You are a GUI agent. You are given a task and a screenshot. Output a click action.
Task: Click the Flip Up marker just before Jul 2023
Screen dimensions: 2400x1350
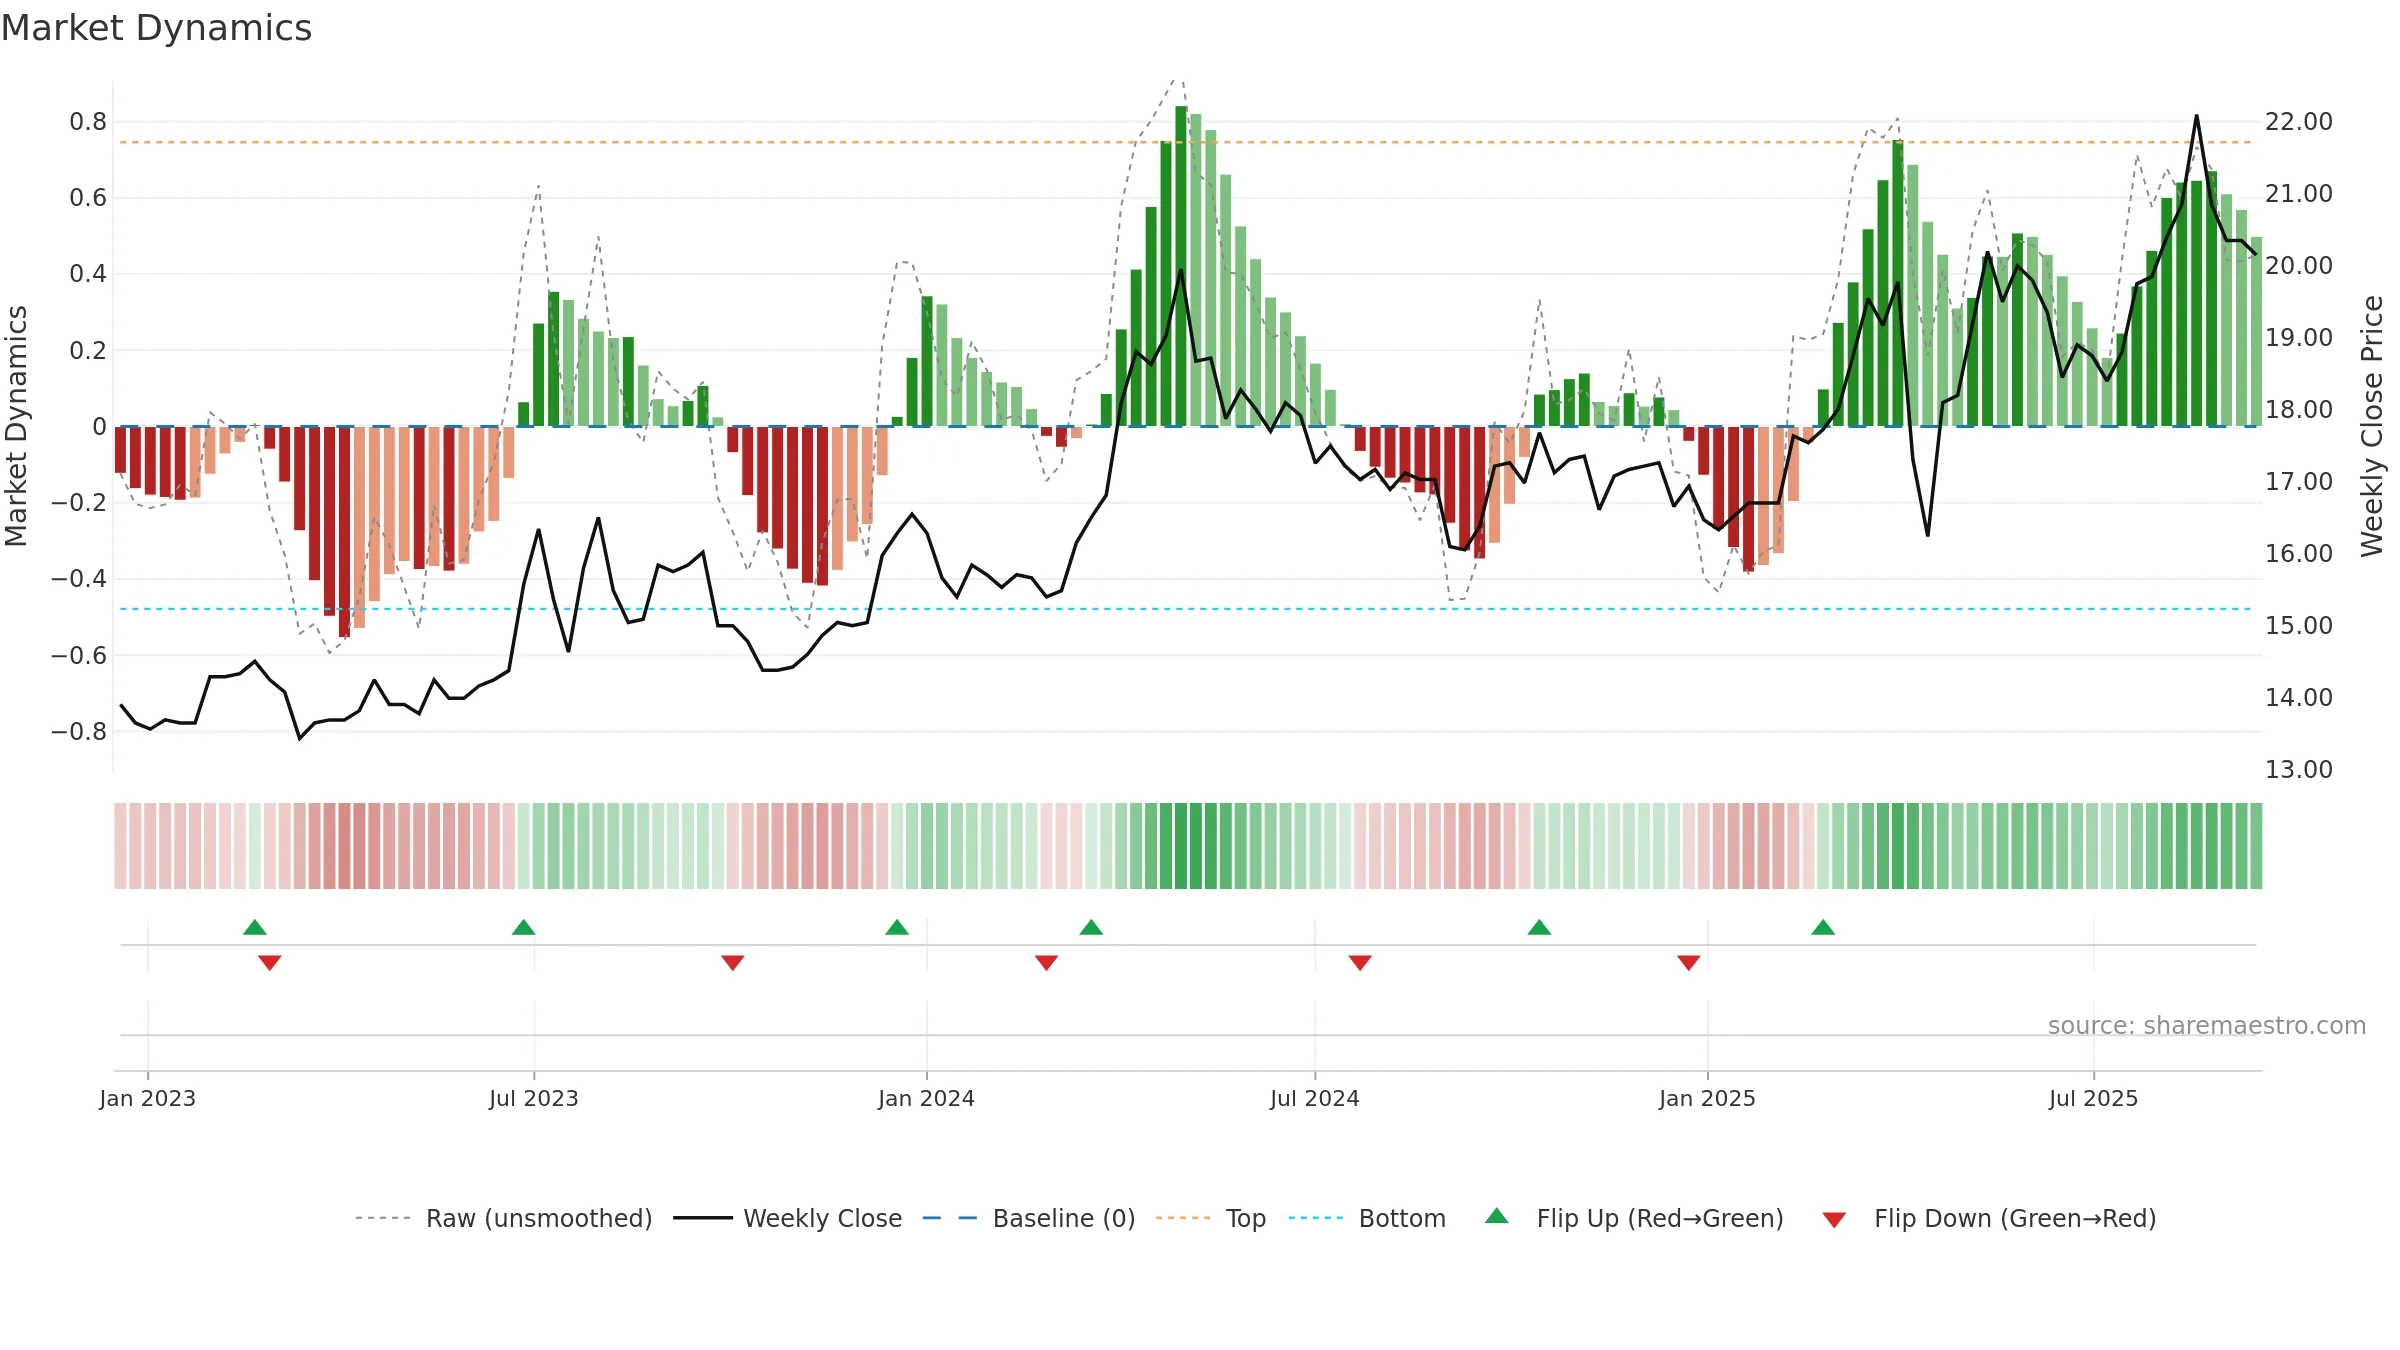tap(523, 927)
